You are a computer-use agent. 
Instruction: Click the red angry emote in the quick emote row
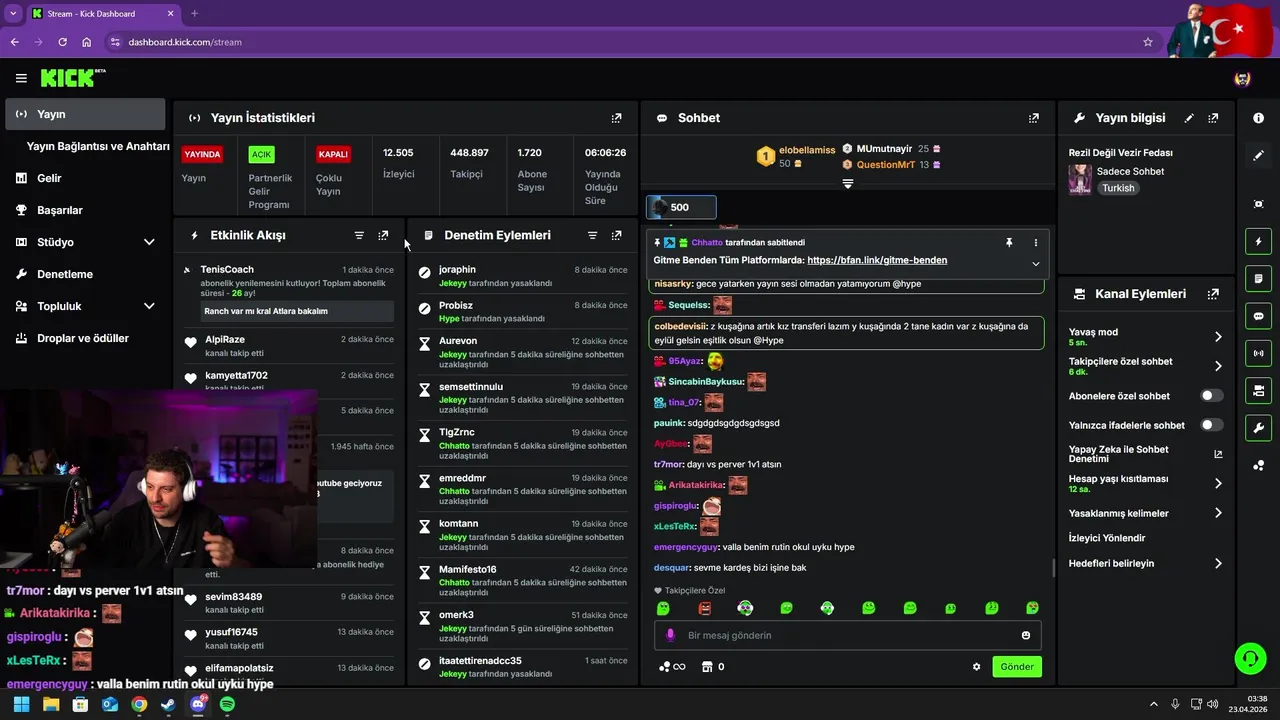704,608
